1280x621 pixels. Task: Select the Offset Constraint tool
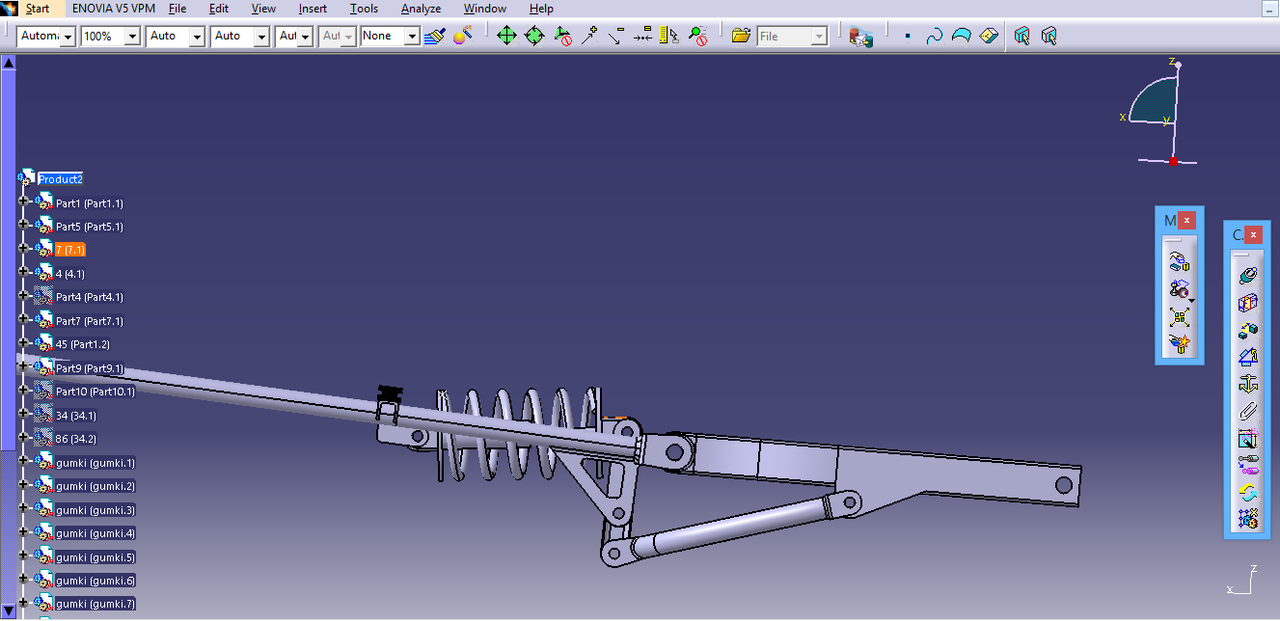tap(1247, 329)
